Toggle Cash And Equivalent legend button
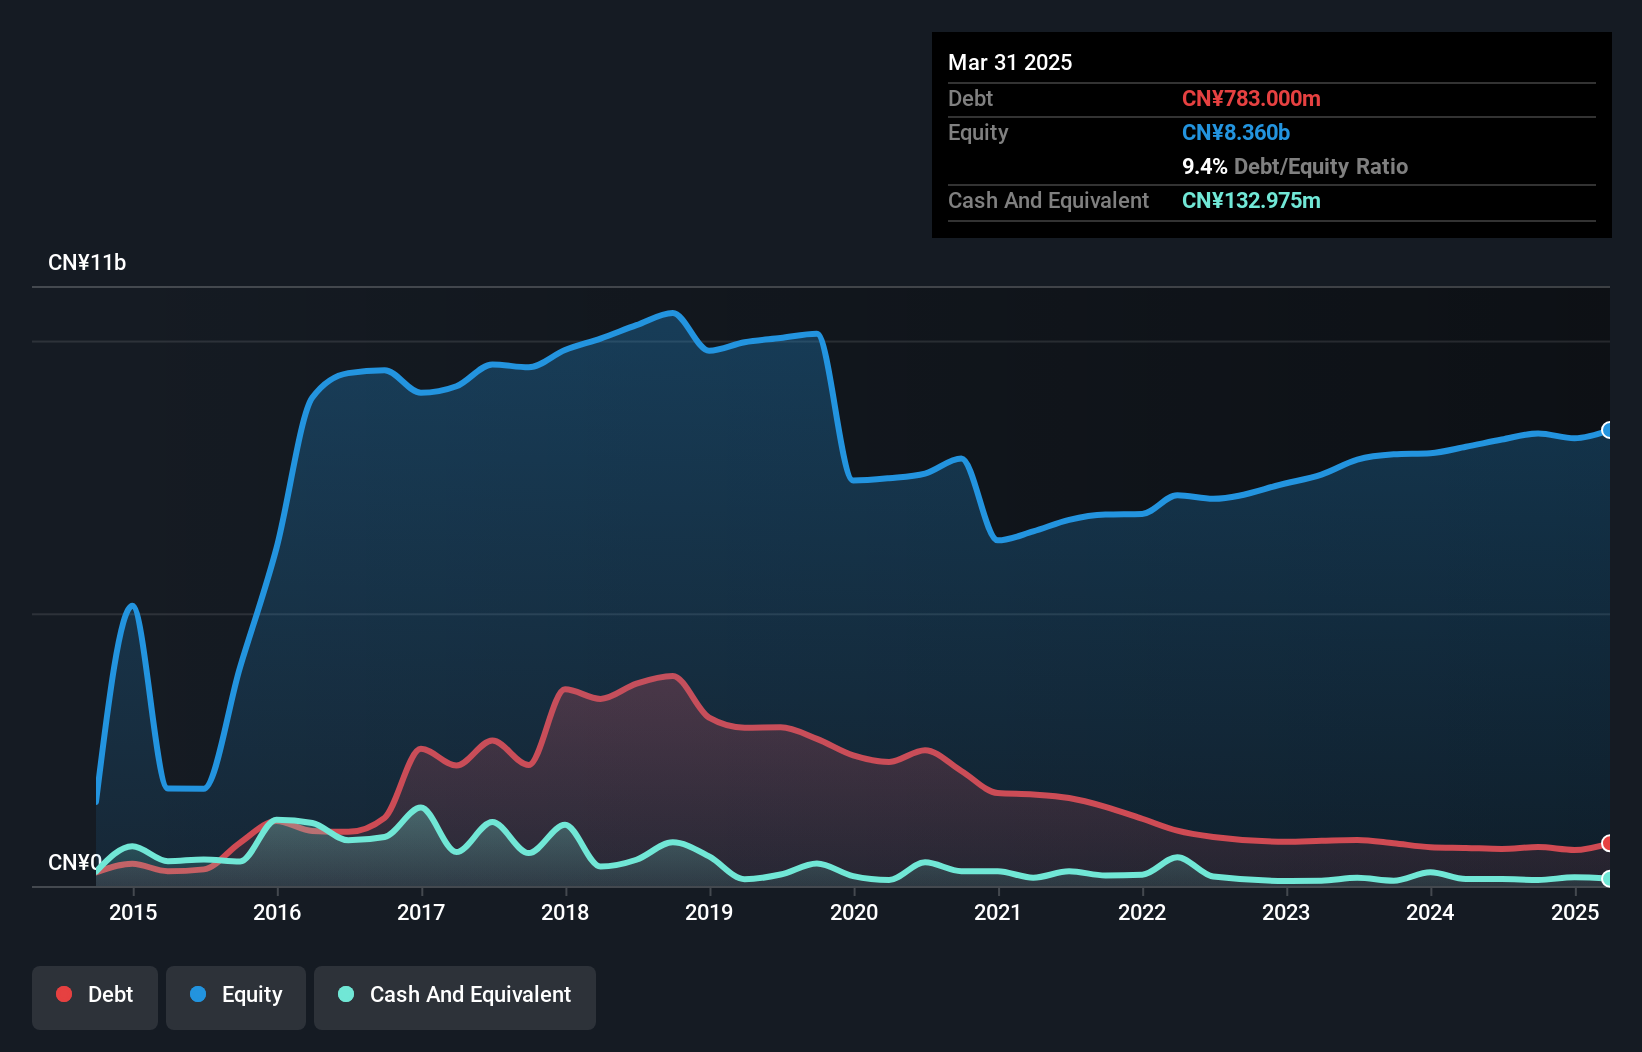The height and width of the screenshot is (1052, 1642). click(x=455, y=997)
